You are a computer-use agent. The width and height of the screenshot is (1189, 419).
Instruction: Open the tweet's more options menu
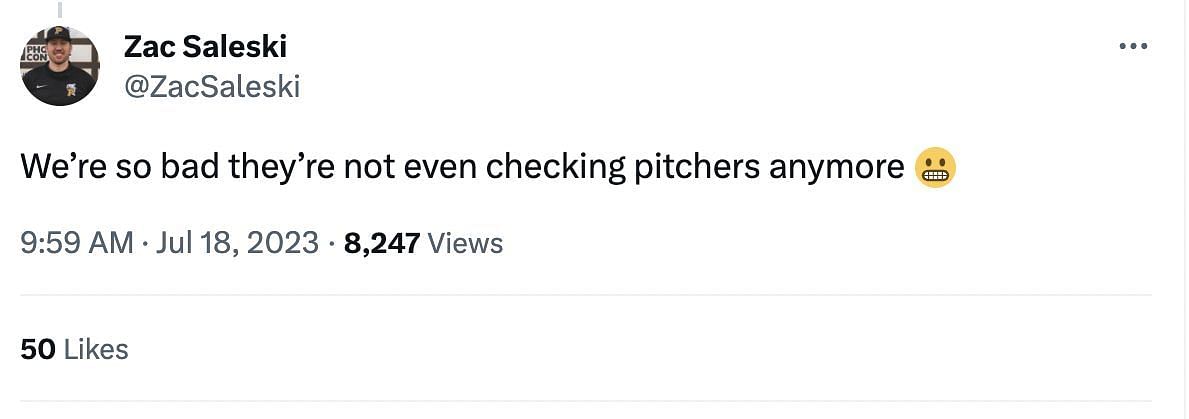1134,47
